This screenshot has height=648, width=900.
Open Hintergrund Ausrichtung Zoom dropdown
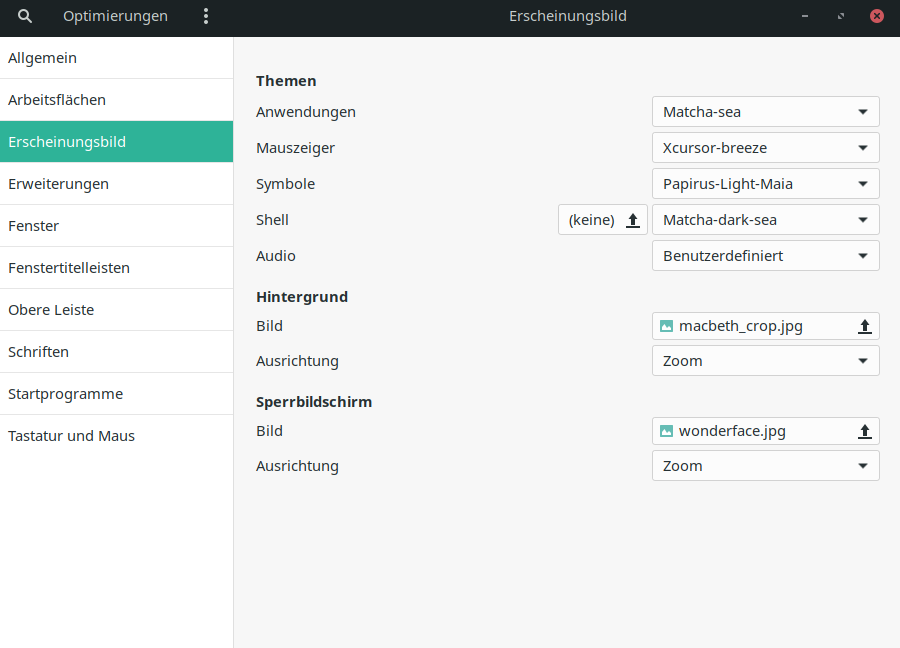pyautogui.click(x=765, y=361)
